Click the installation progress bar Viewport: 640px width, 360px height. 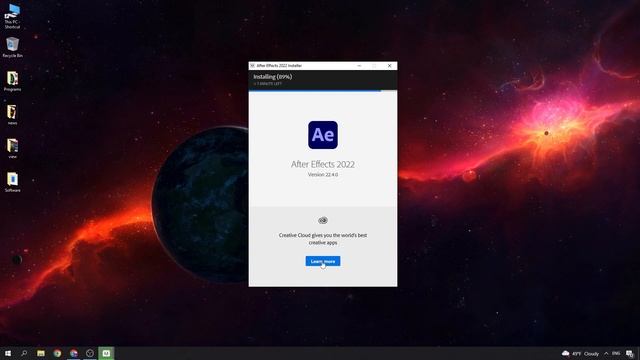[322, 91]
